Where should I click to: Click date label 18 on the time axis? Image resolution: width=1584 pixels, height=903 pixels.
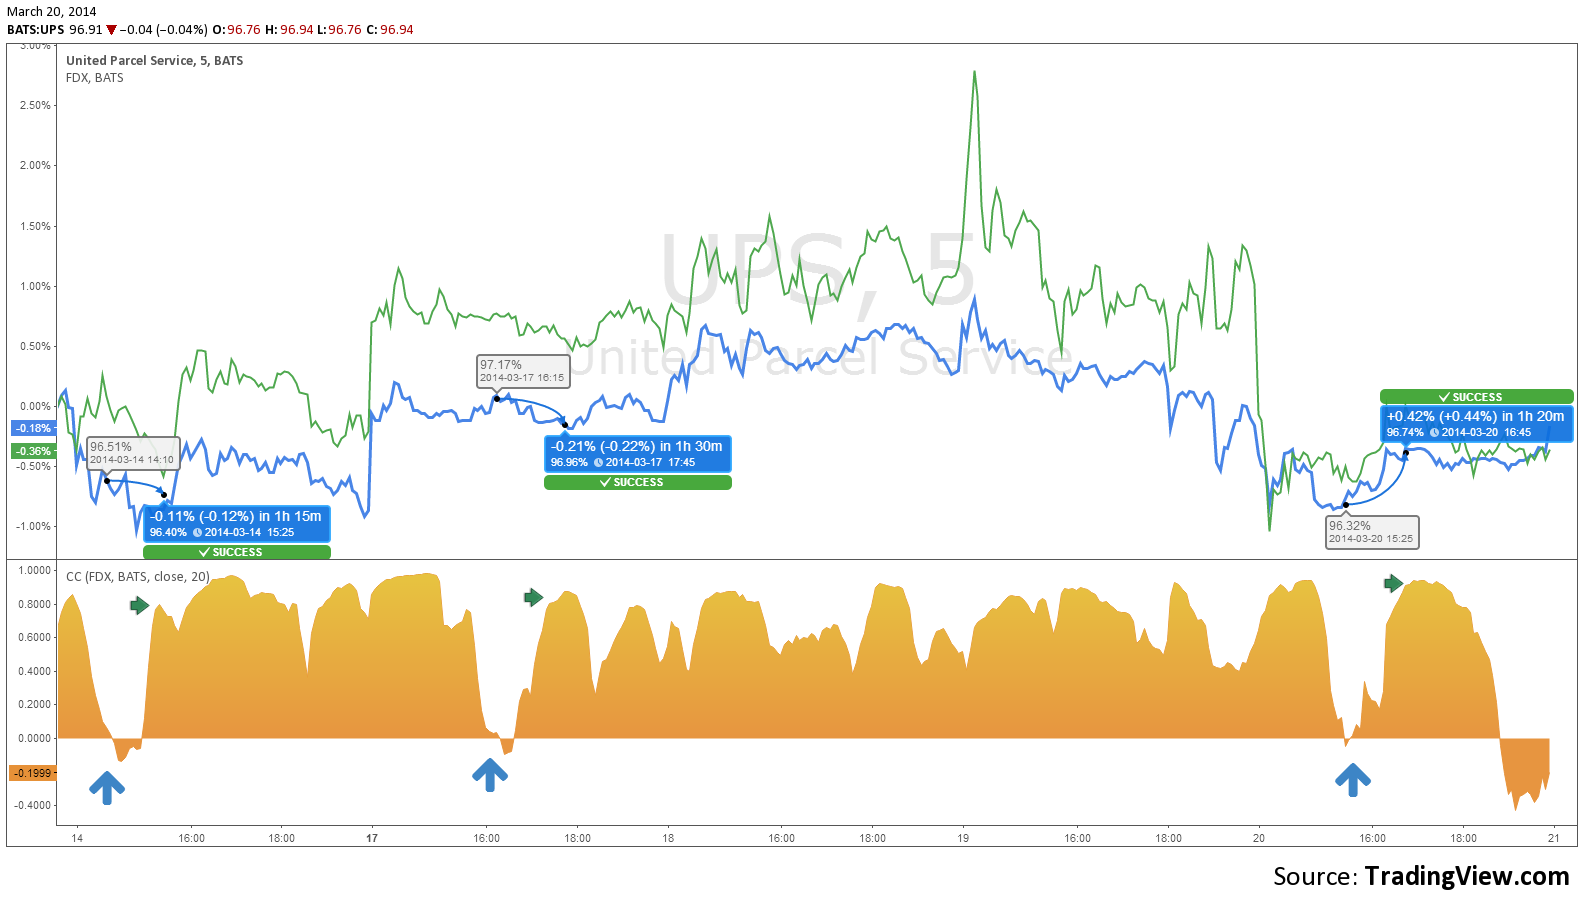coord(668,838)
